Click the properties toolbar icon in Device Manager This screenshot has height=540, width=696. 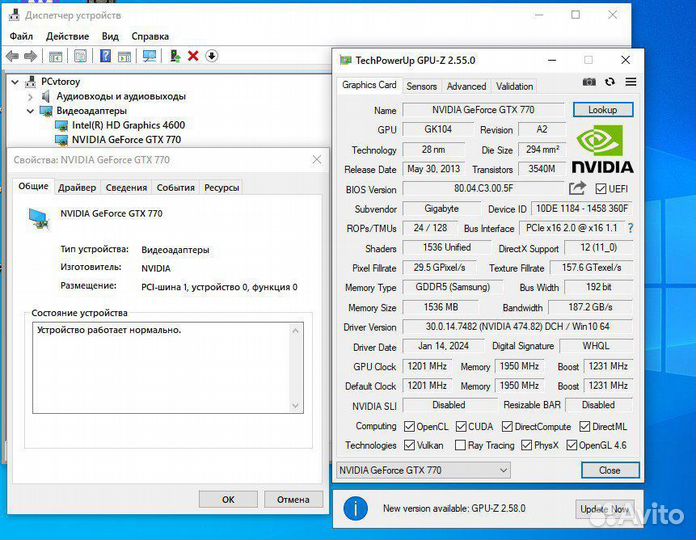click(x=80, y=56)
